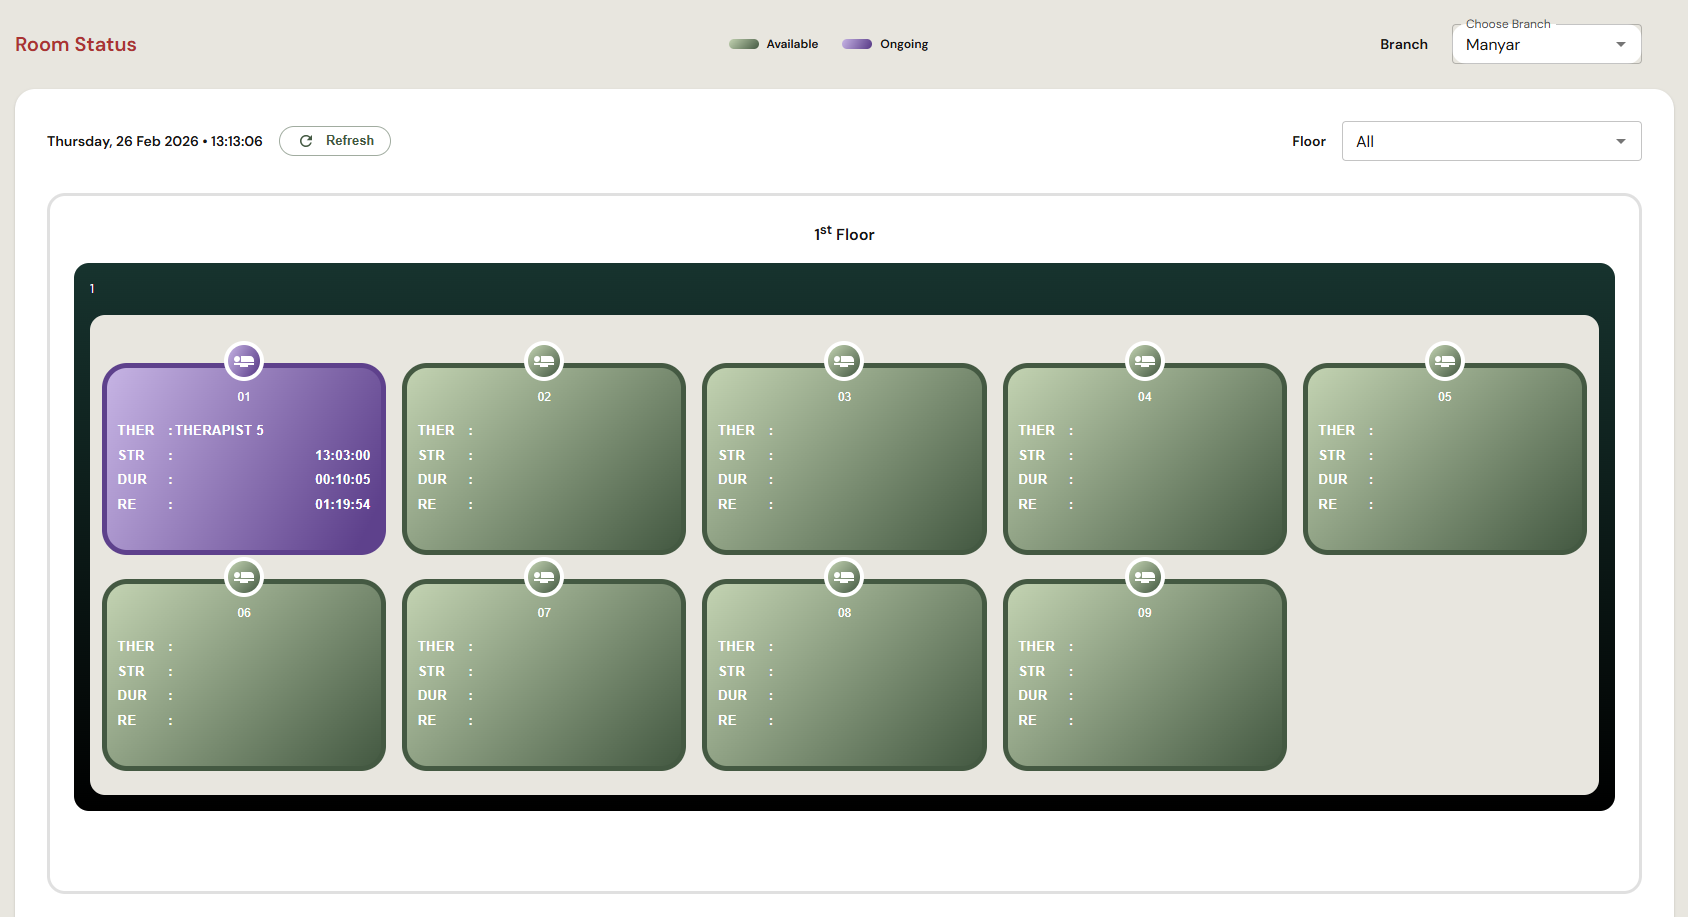Expand the Floor filter dropdown set to All

tap(1491, 141)
